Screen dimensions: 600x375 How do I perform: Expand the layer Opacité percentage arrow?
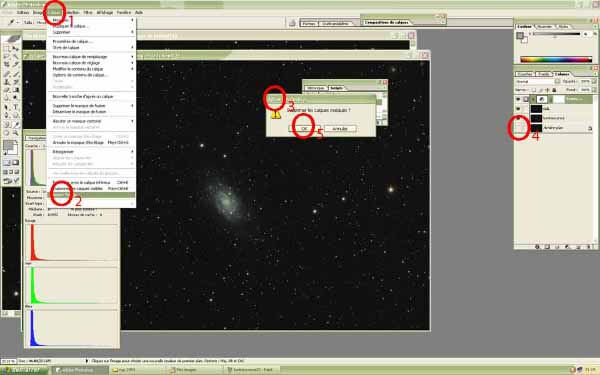point(593,82)
